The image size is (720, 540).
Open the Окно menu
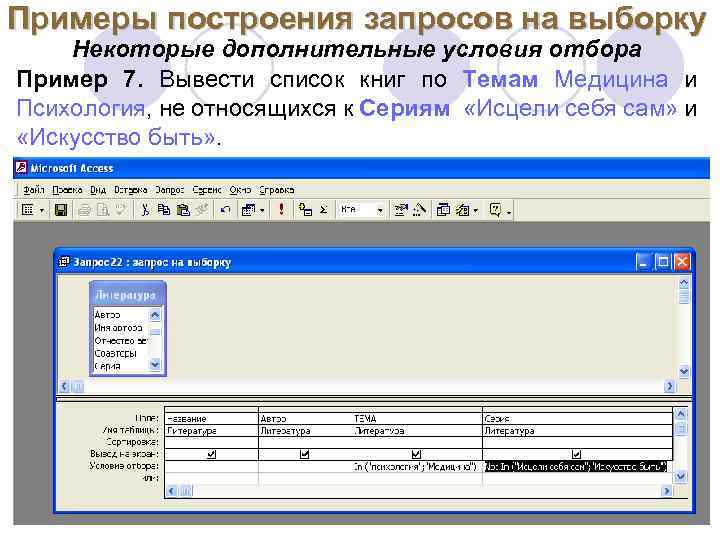click(240, 190)
